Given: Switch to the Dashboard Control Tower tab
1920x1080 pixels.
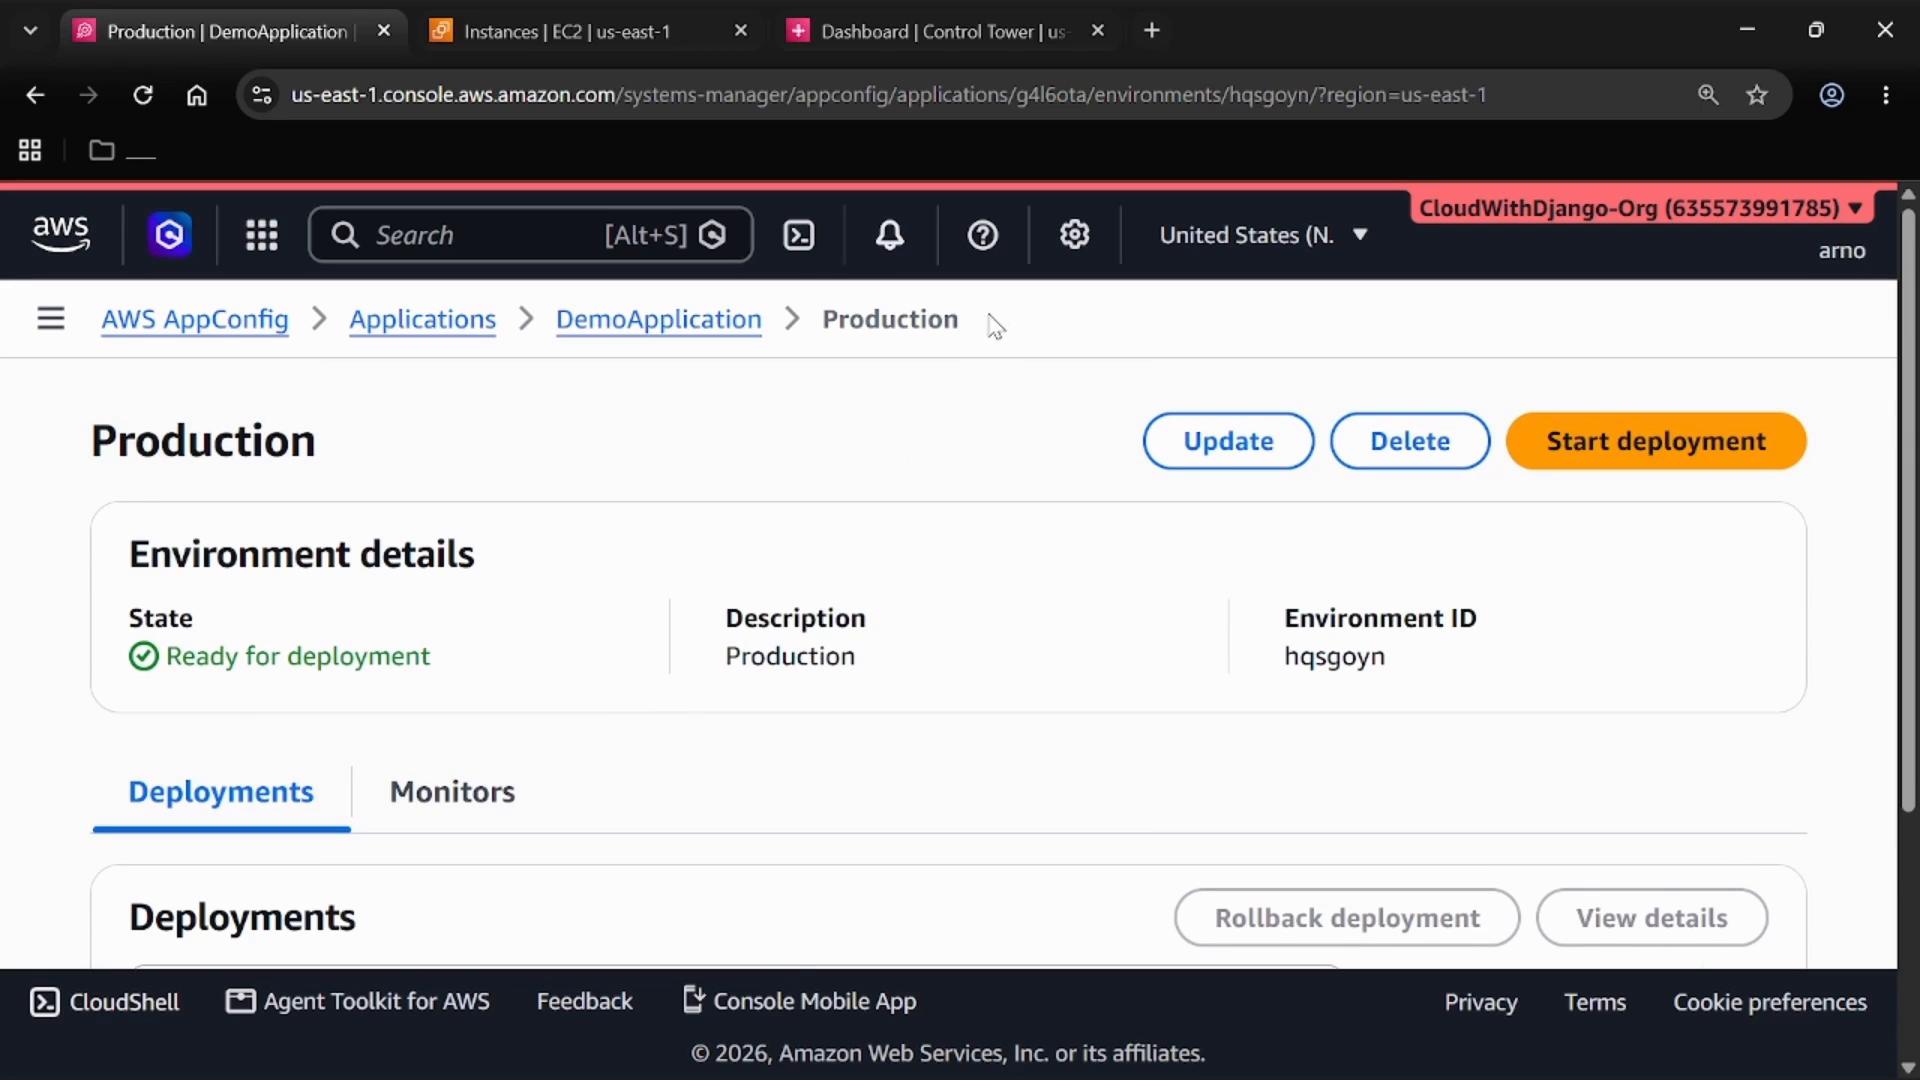Looking at the screenshot, I should coord(943,31).
